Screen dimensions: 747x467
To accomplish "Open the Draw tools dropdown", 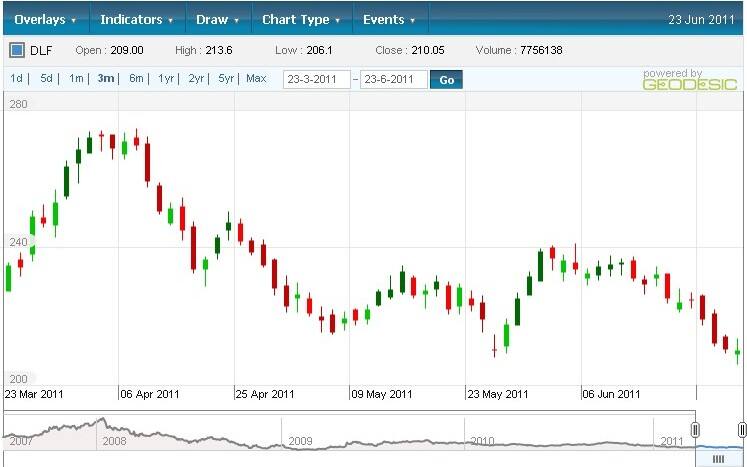I will point(217,20).
